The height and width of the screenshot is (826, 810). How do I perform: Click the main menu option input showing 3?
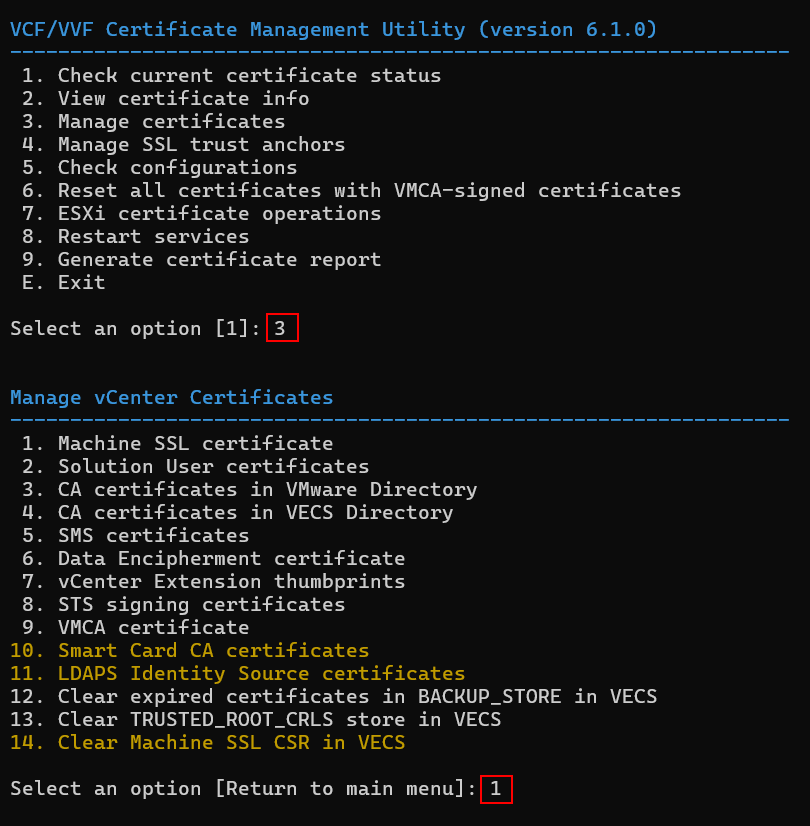click(x=282, y=328)
